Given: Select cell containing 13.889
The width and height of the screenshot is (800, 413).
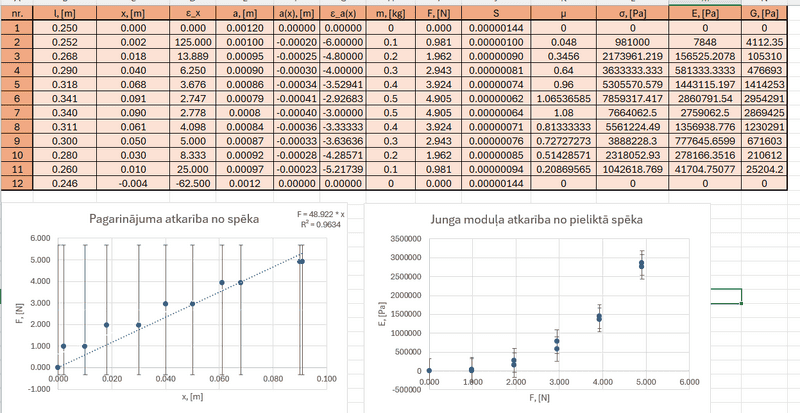Looking at the screenshot, I should pos(193,57).
